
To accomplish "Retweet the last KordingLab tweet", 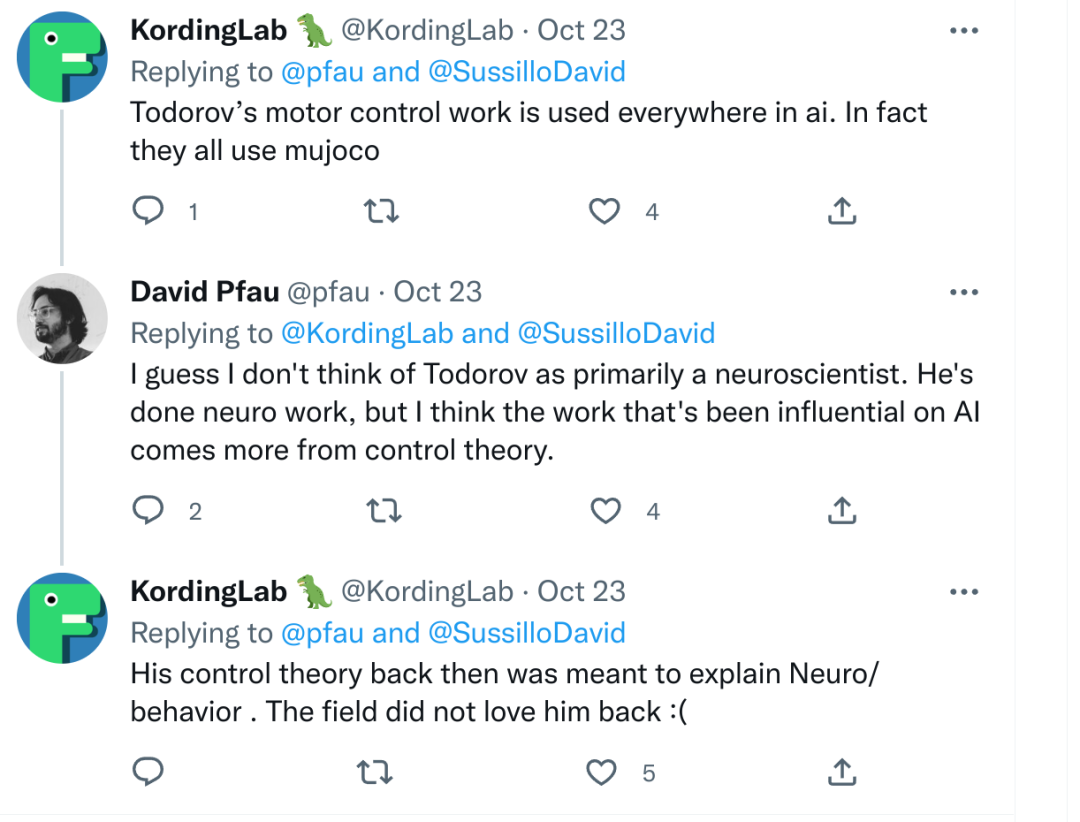I will click(378, 772).
